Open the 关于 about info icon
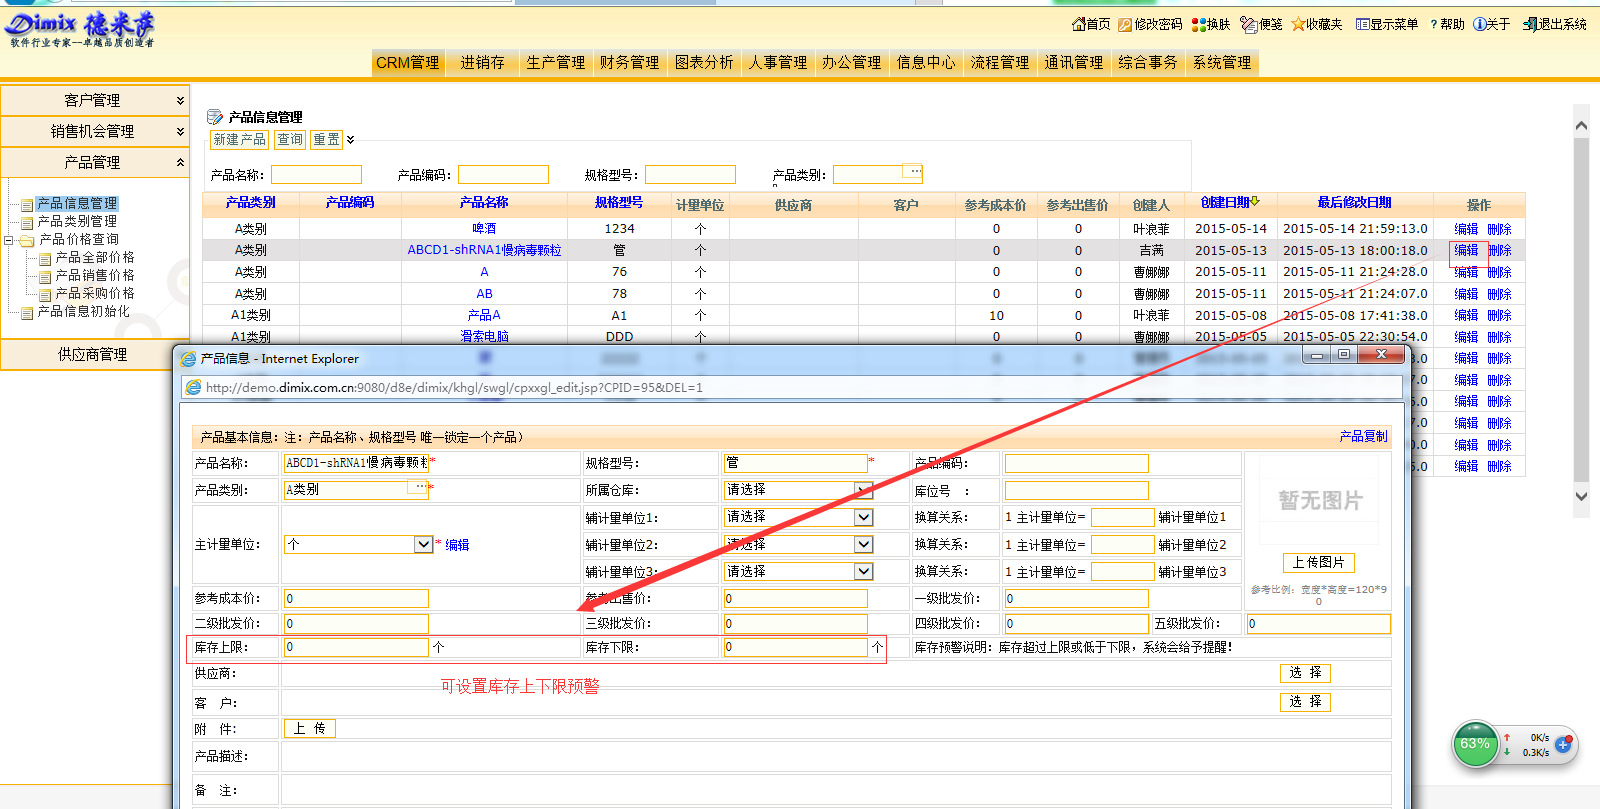This screenshot has width=1600, height=809. pyautogui.click(x=1479, y=24)
